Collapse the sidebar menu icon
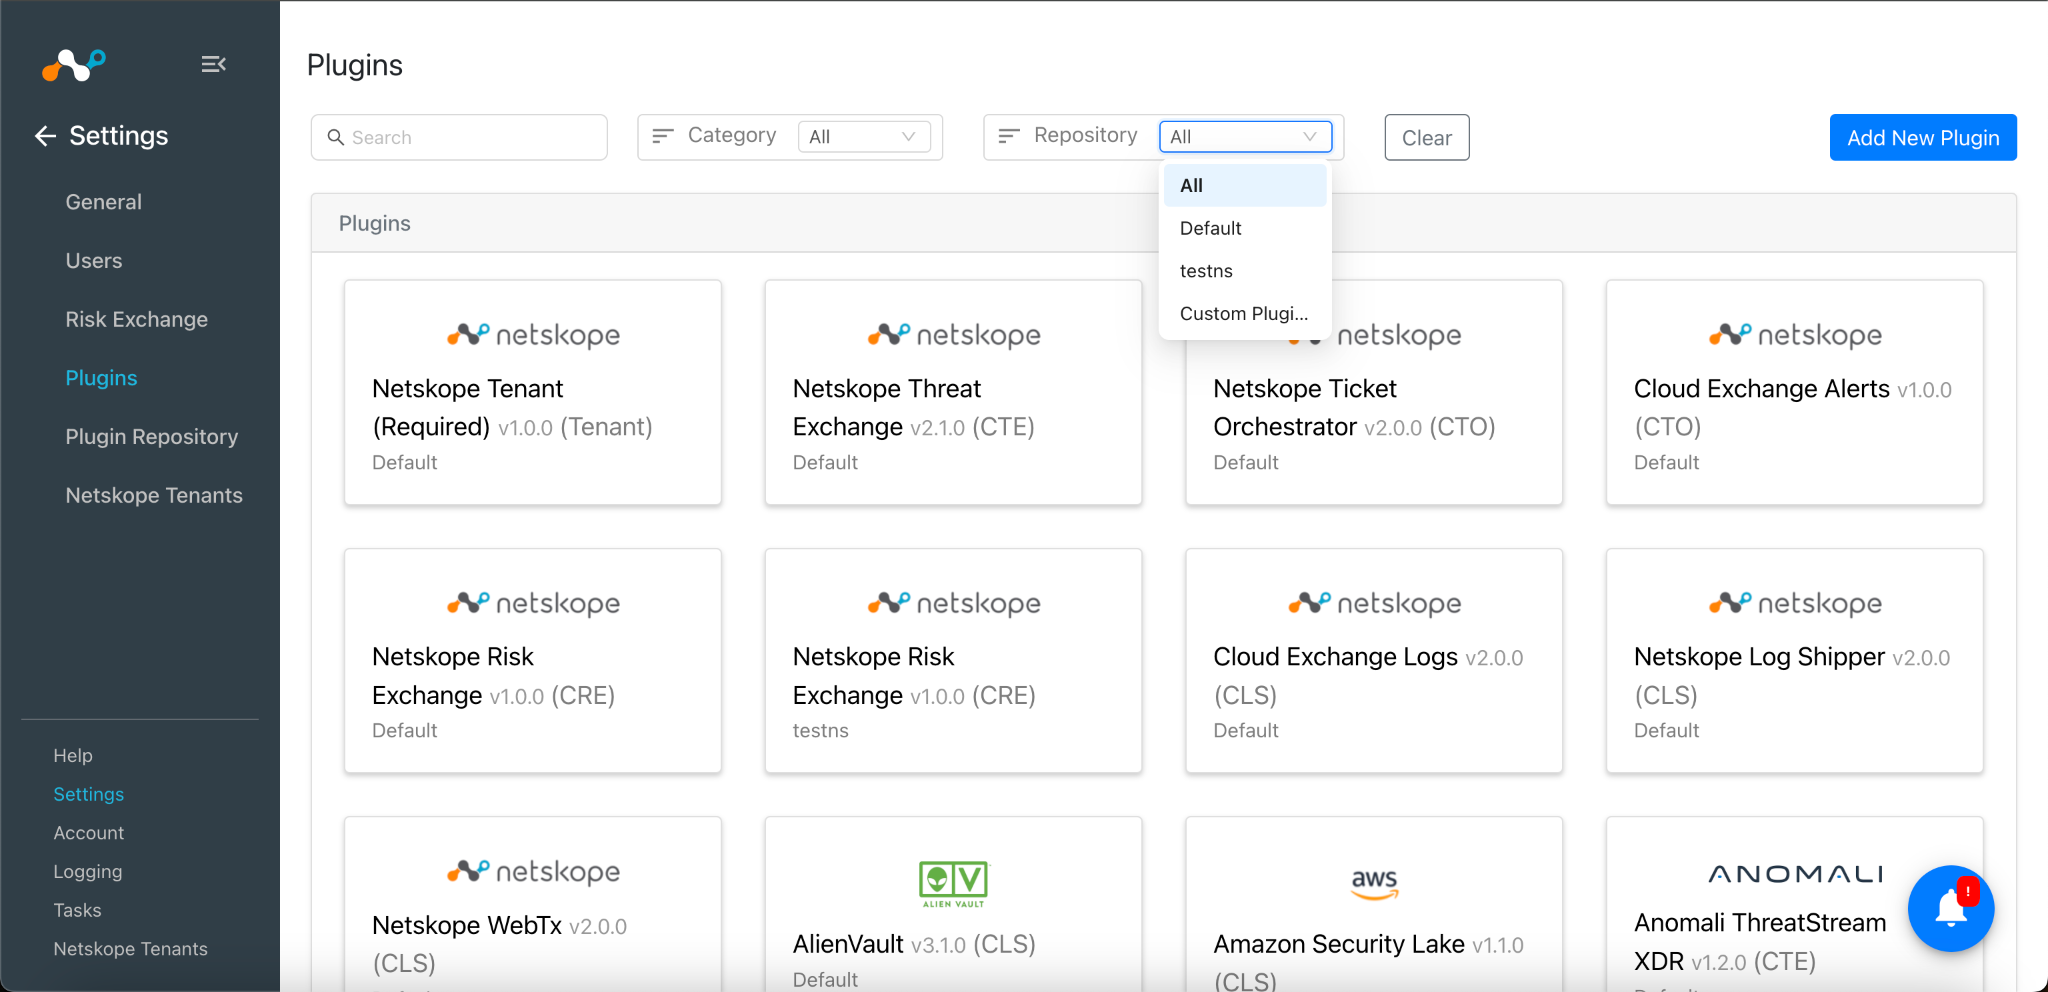 (213, 64)
